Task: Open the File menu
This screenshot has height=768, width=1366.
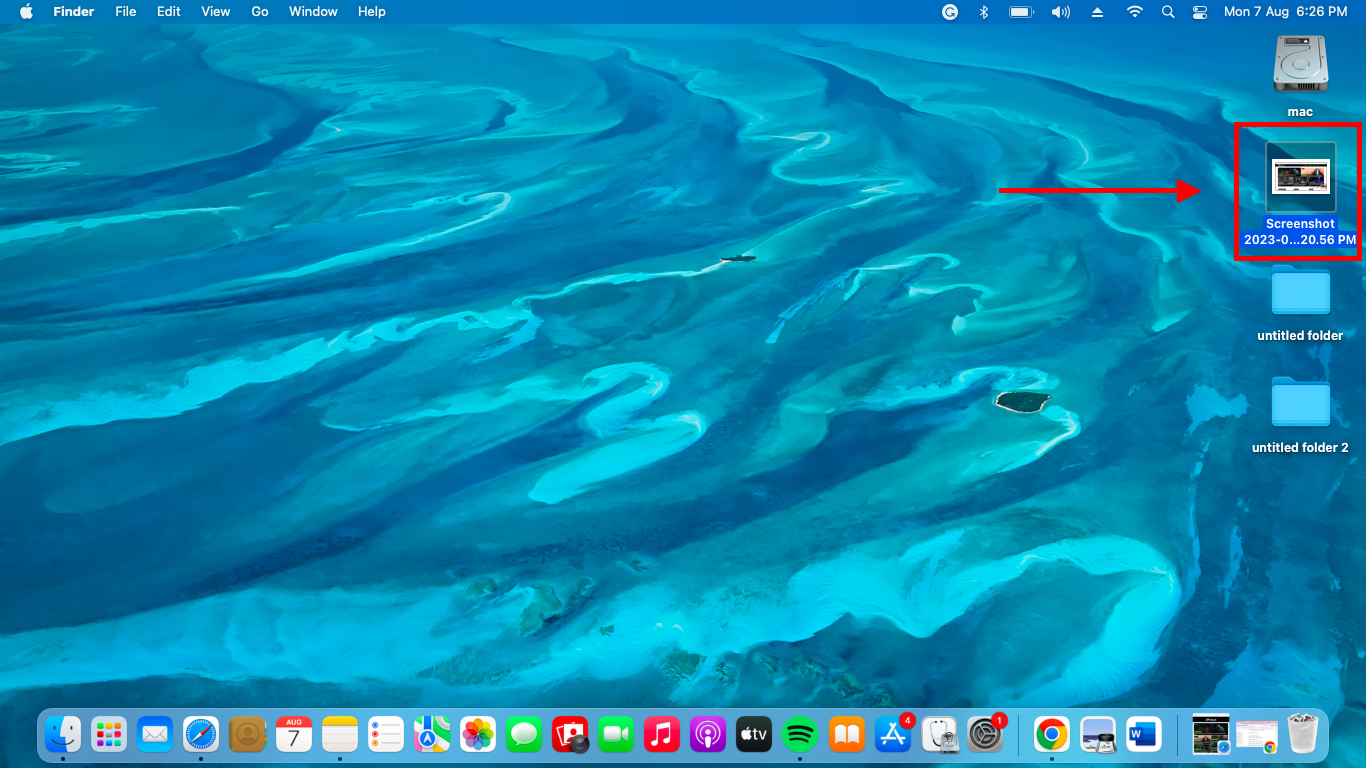Action: point(126,11)
